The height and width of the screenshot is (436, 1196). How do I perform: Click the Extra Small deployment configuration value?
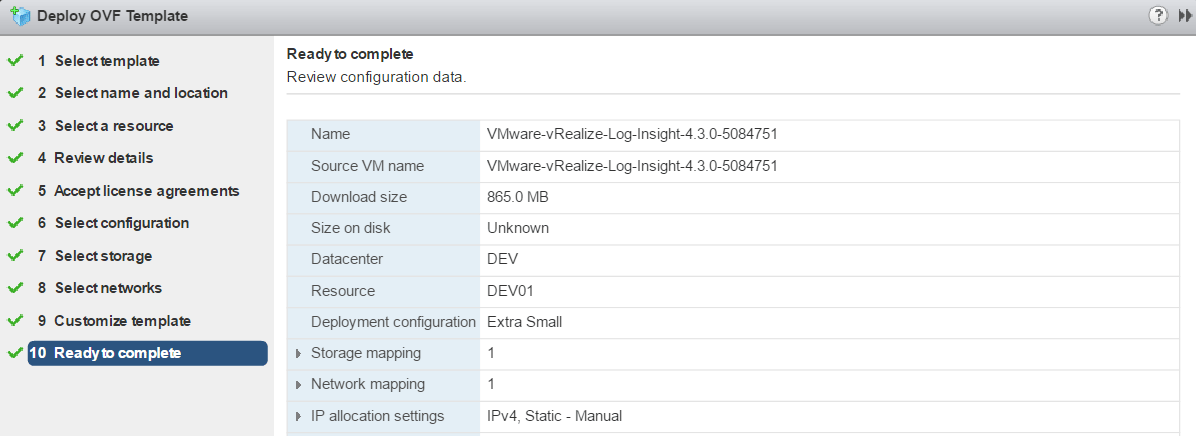[x=524, y=322]
